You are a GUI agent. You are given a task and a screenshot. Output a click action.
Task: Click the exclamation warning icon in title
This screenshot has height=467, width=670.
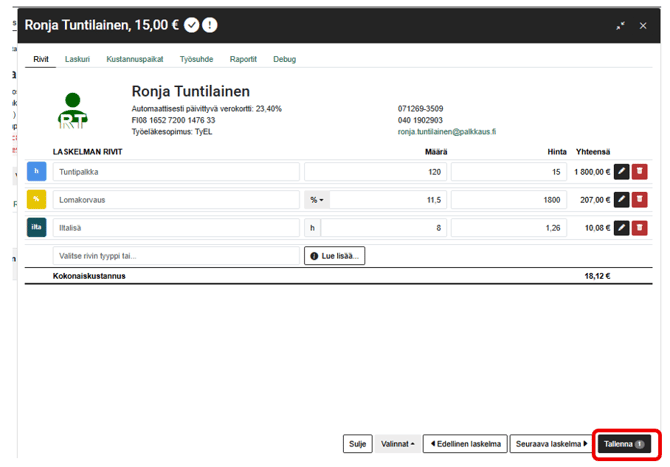point(209,25)
